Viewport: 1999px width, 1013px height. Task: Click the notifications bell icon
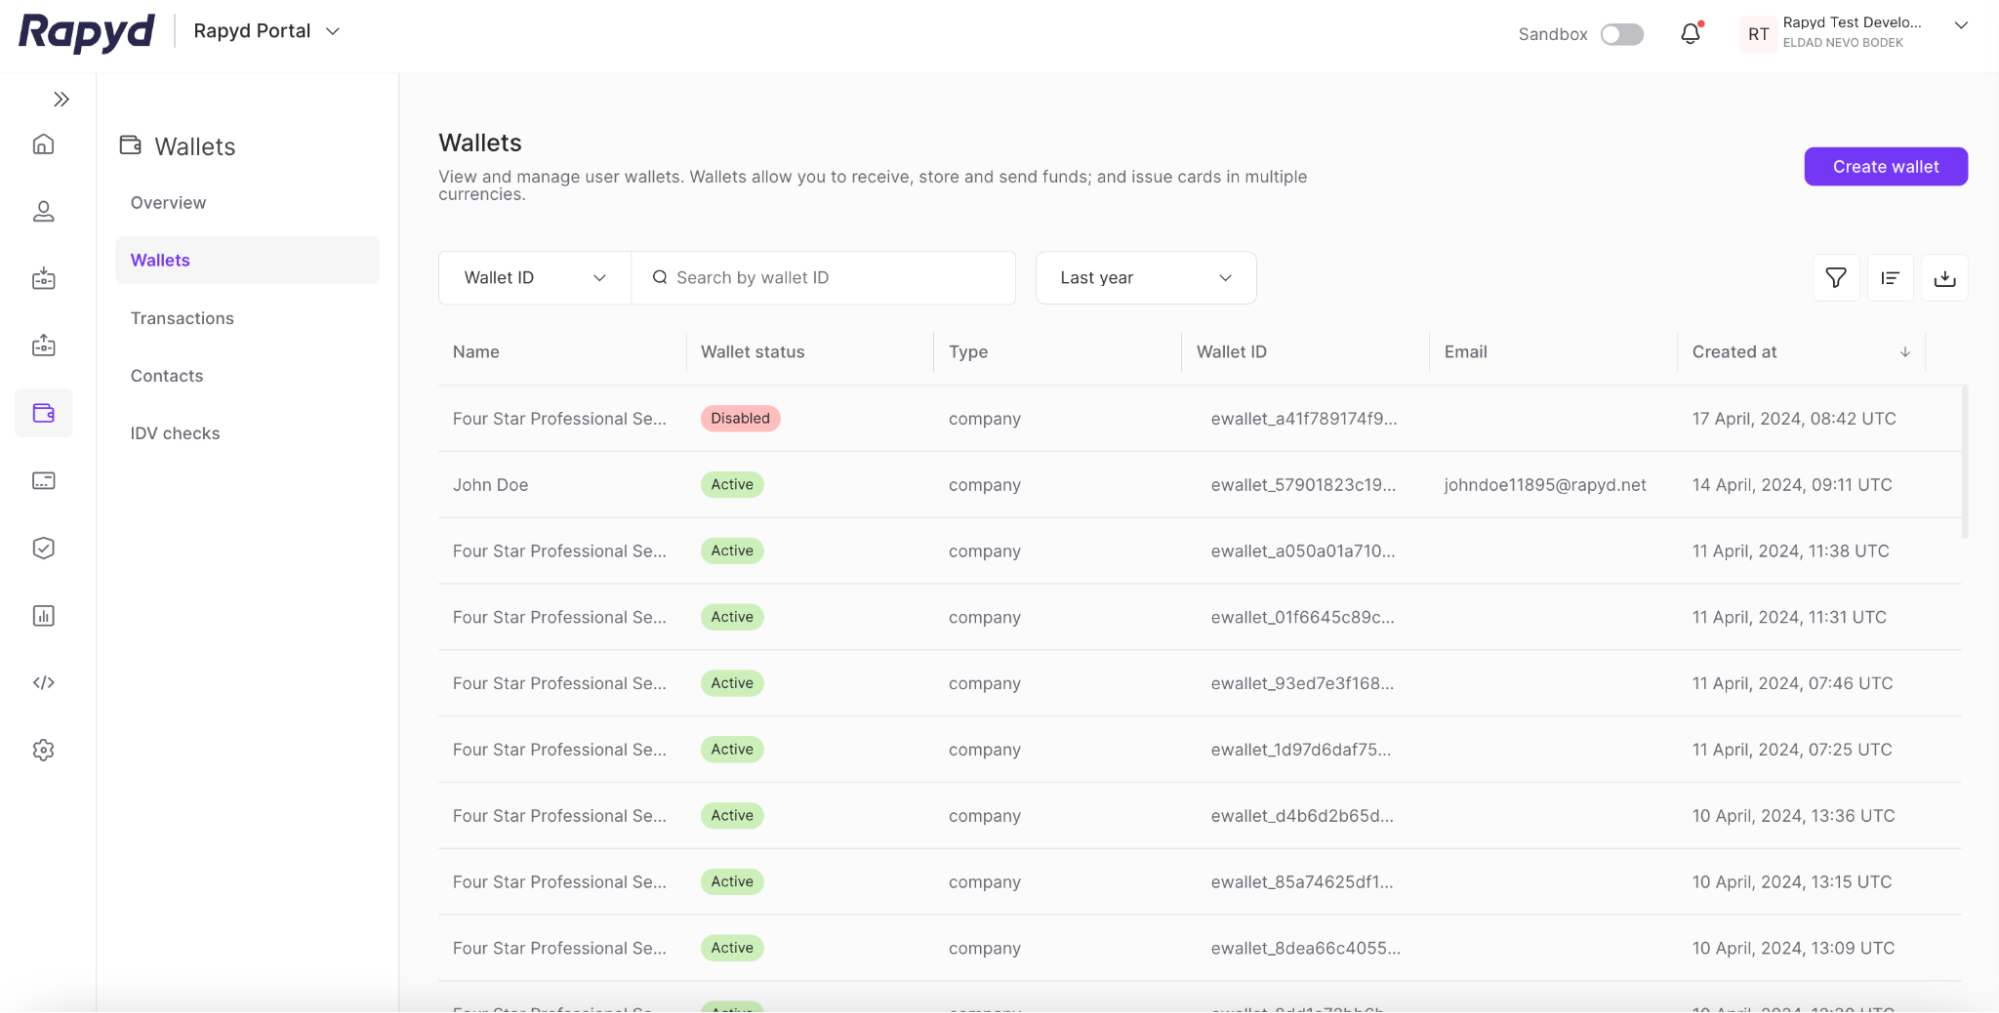pos(1690,34)
